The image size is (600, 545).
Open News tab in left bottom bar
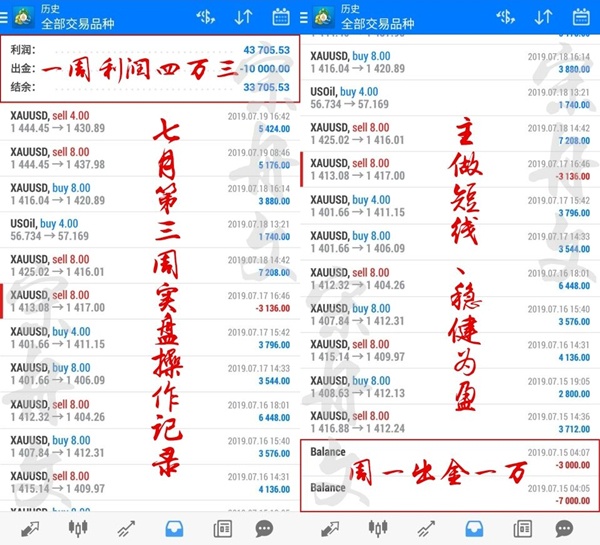(223, 529)
